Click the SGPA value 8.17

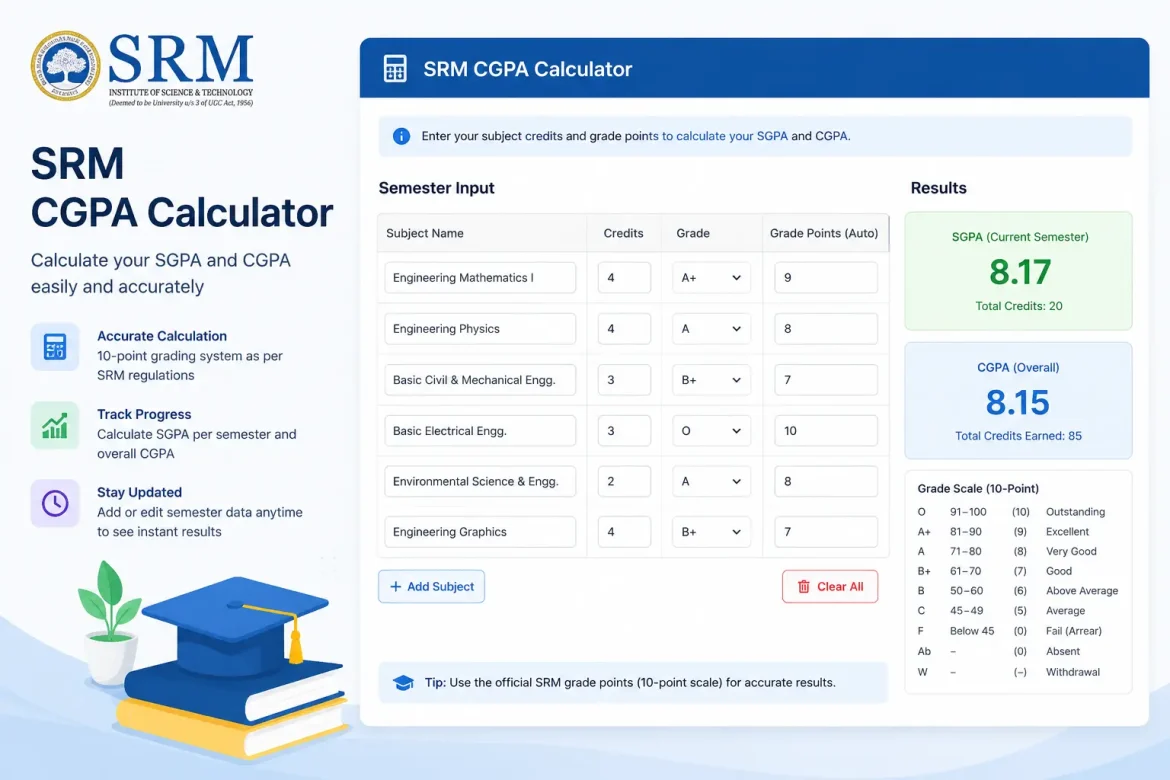1019,272
